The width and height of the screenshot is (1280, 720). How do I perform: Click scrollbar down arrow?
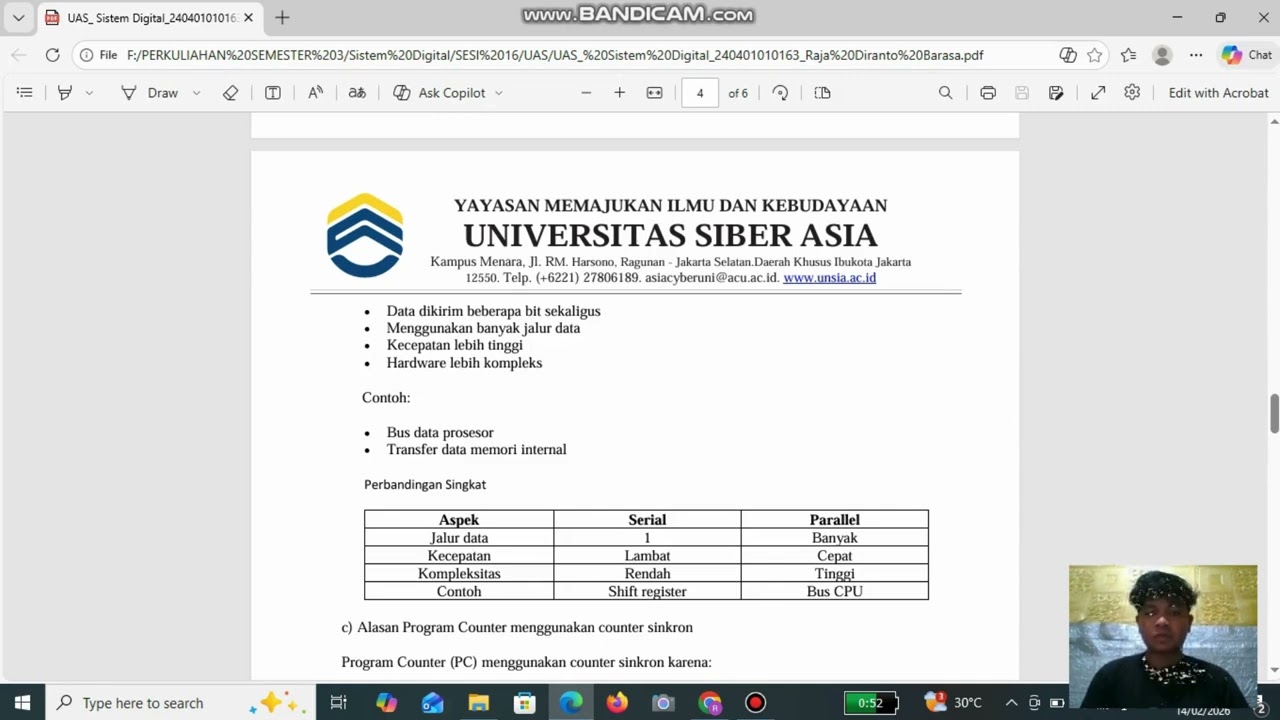[1274, 671]
